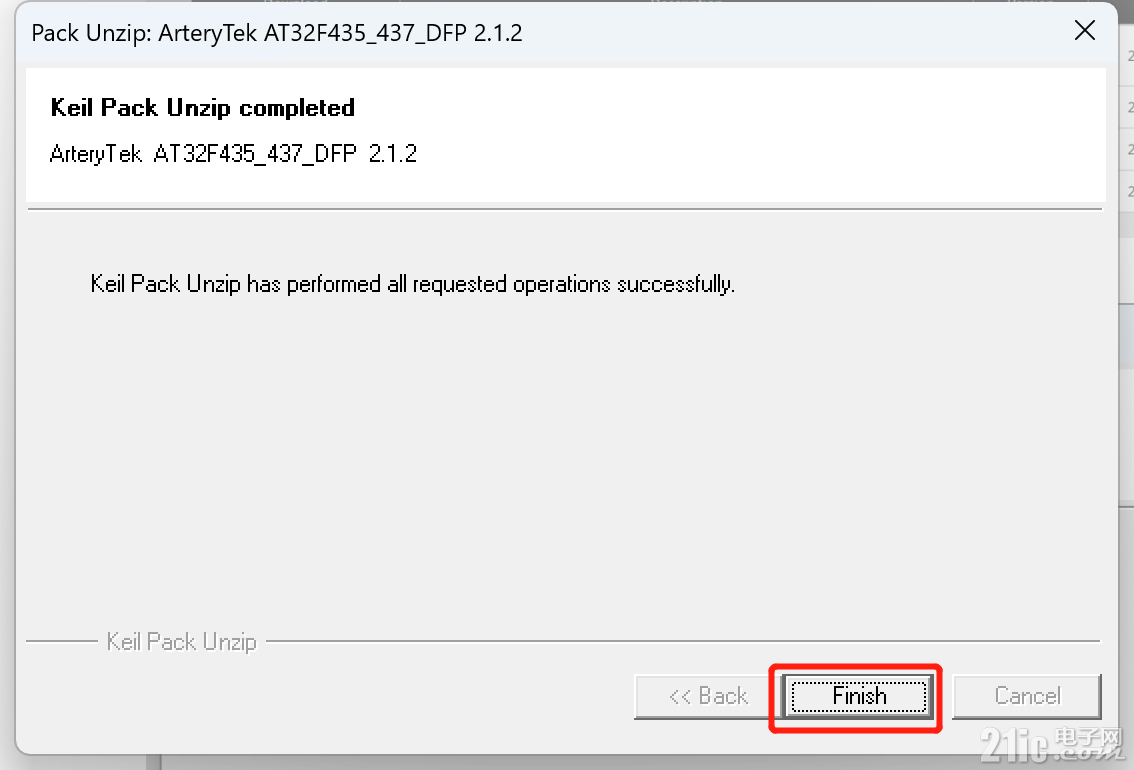
Task: Click the version number 2.1.2 in the title
Action: point(498,33)
